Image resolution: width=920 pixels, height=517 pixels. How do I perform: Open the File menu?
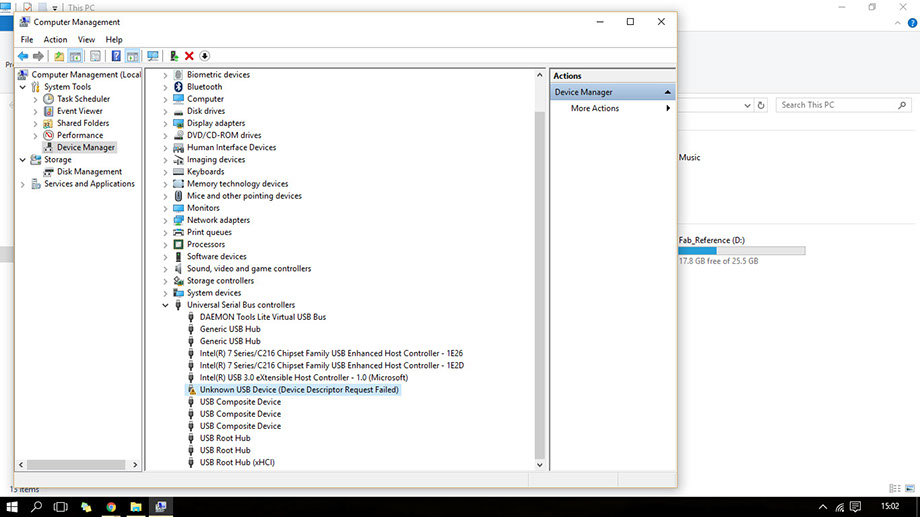coord(27,40)
